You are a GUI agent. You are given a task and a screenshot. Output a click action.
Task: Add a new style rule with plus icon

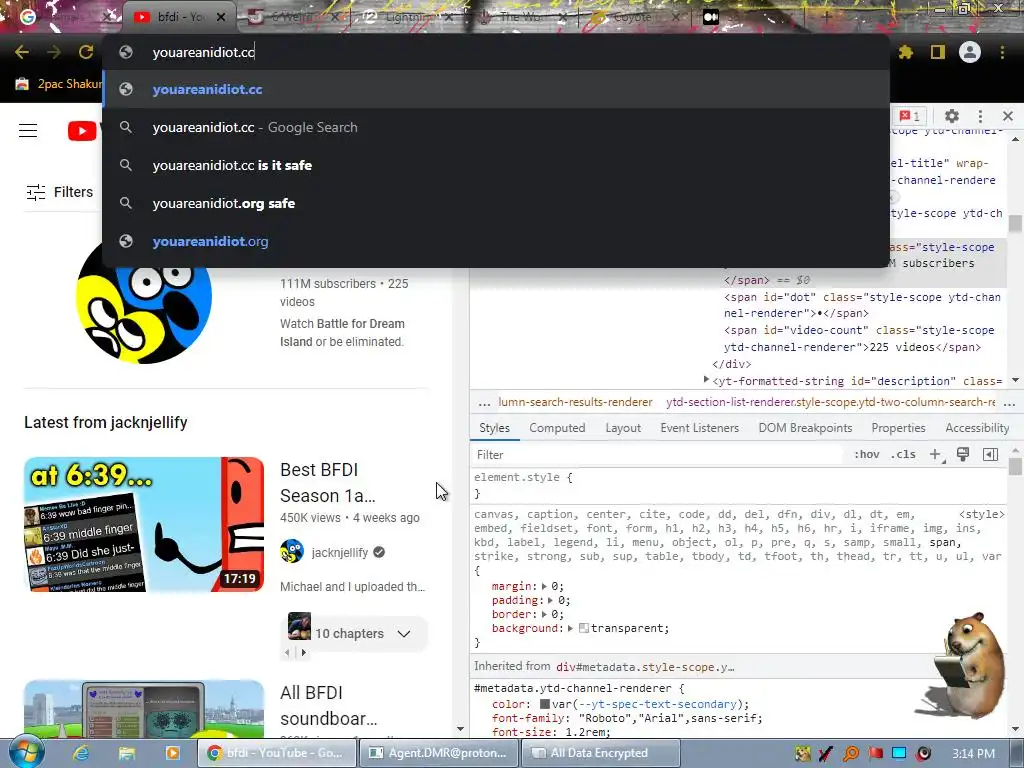[935, 455]
